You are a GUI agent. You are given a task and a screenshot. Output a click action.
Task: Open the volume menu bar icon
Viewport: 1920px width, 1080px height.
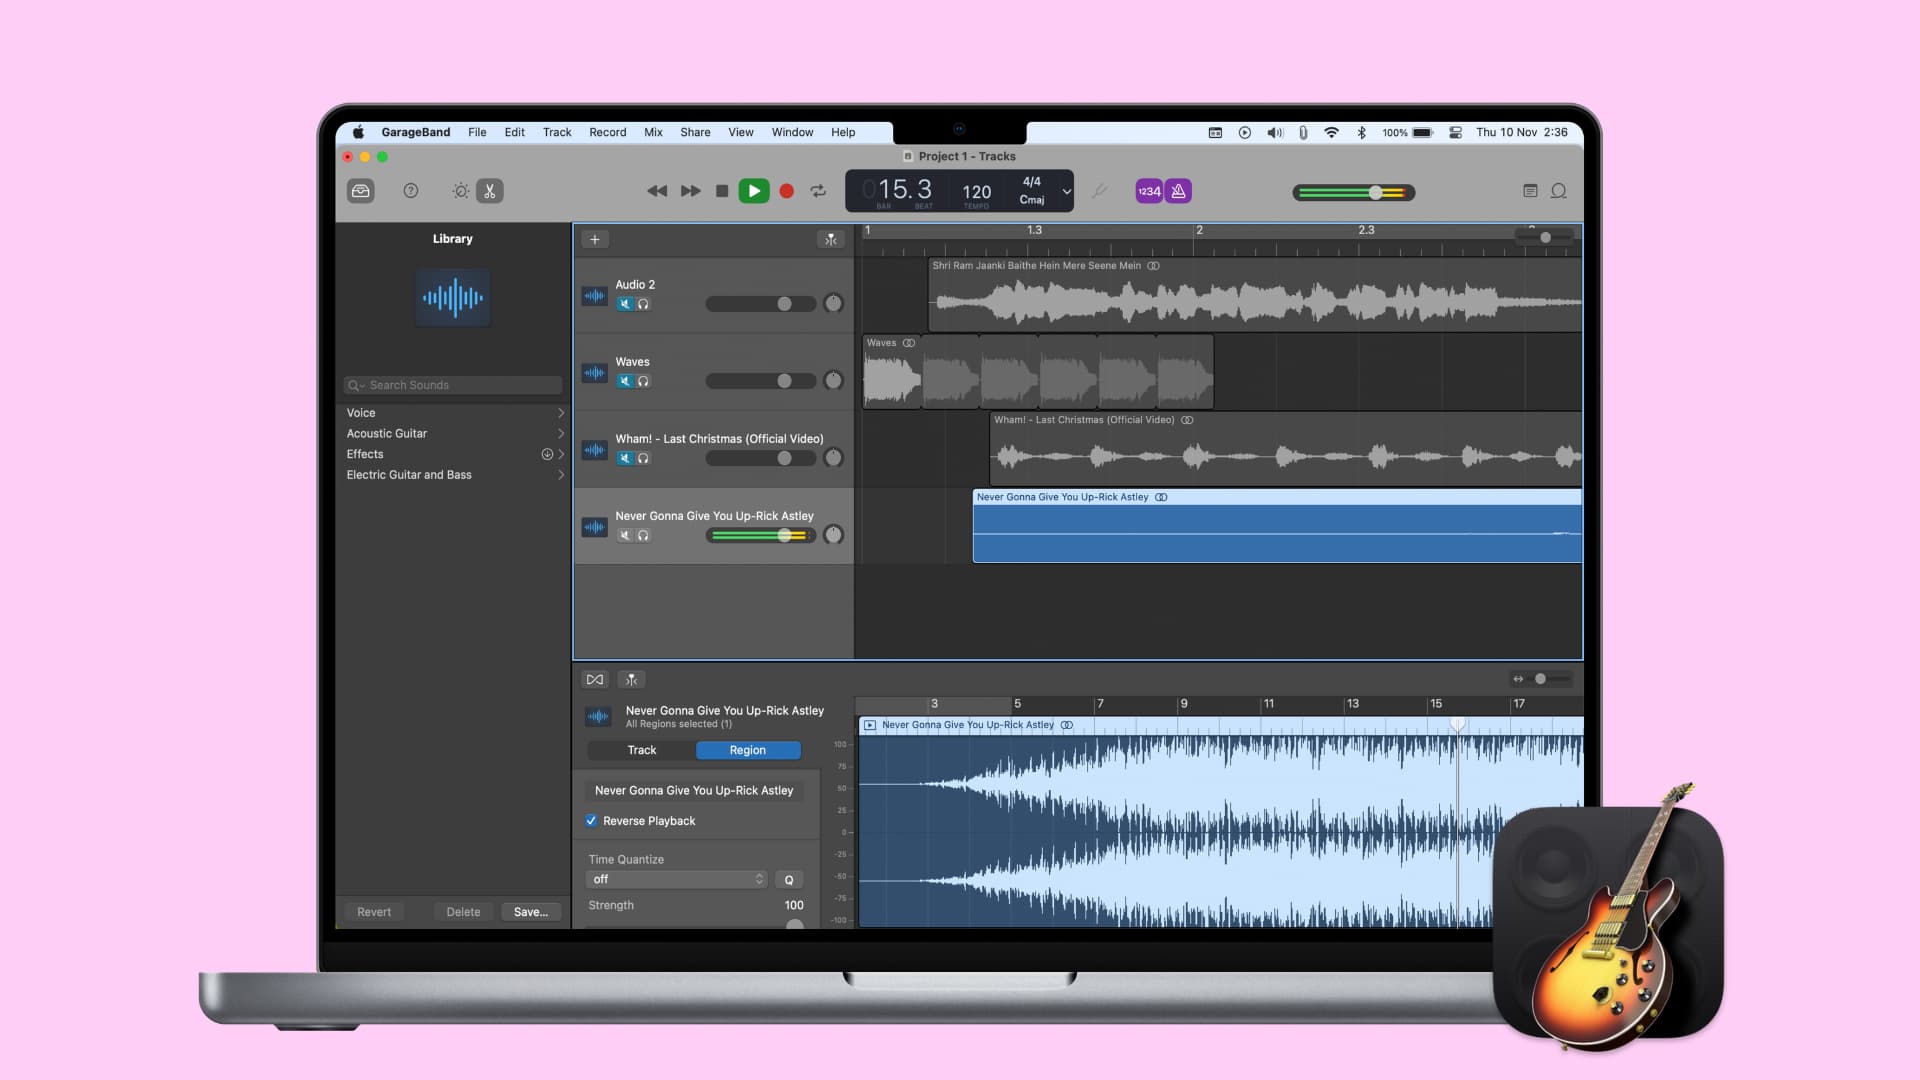(x=1275, y=132)
